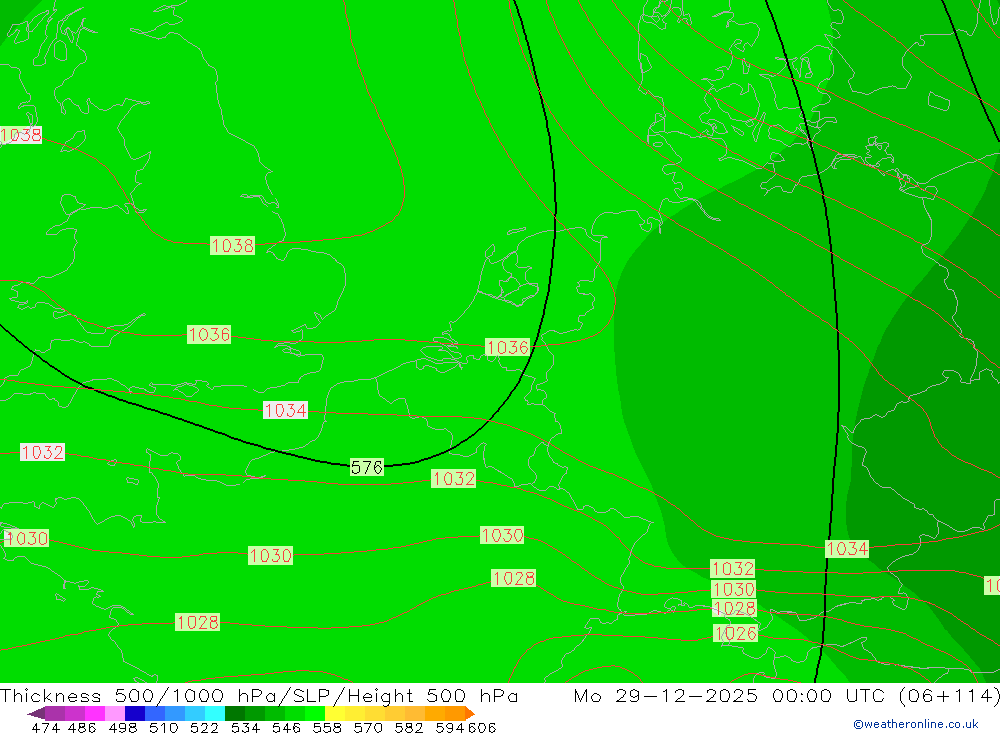Select the pink-highlighted 1034 label over northern France
Viewport: 1000px width, 733px height.
[x=285, y=410]
